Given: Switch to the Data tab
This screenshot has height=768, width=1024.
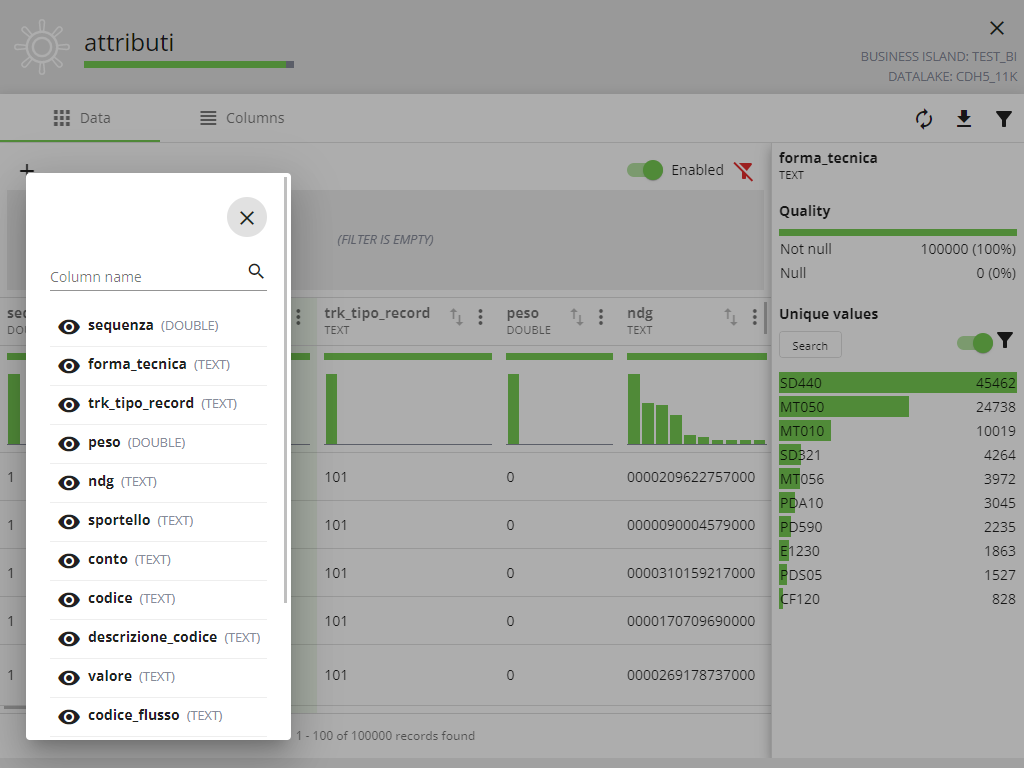Looking at the screenshot, I should [81, 118].
